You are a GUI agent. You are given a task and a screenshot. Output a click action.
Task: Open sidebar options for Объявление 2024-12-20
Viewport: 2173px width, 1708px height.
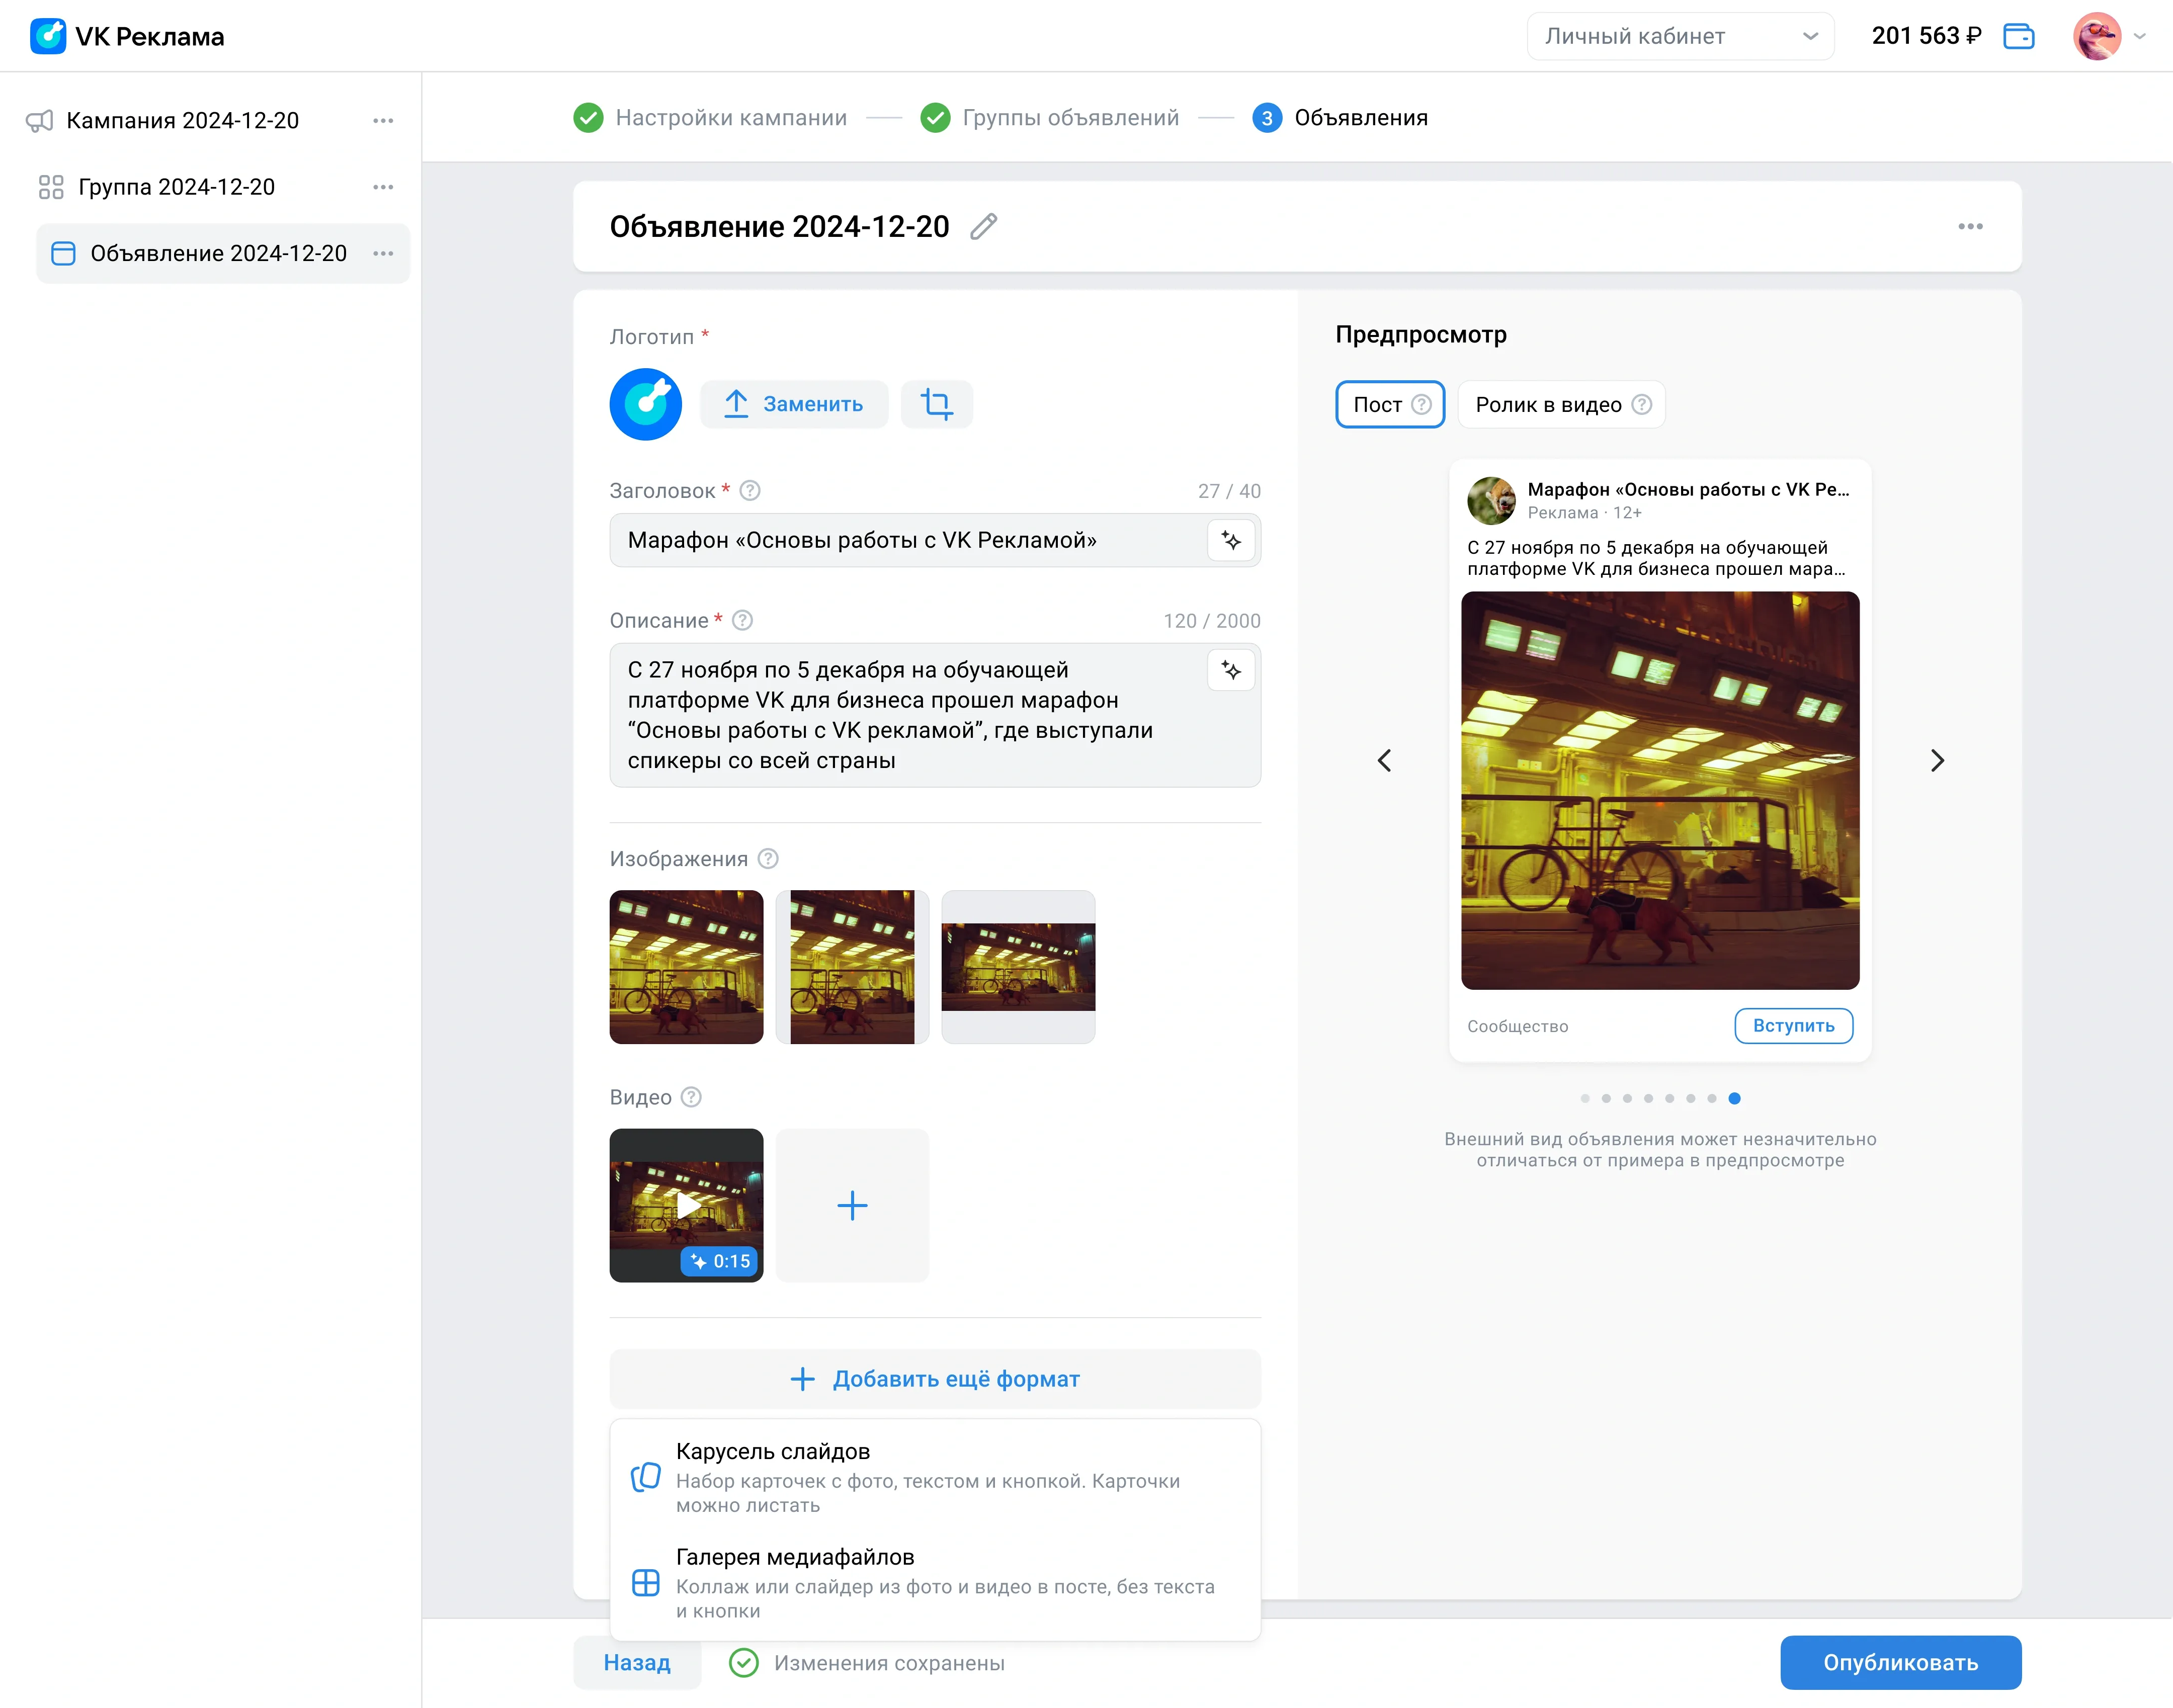coord(383,253)
